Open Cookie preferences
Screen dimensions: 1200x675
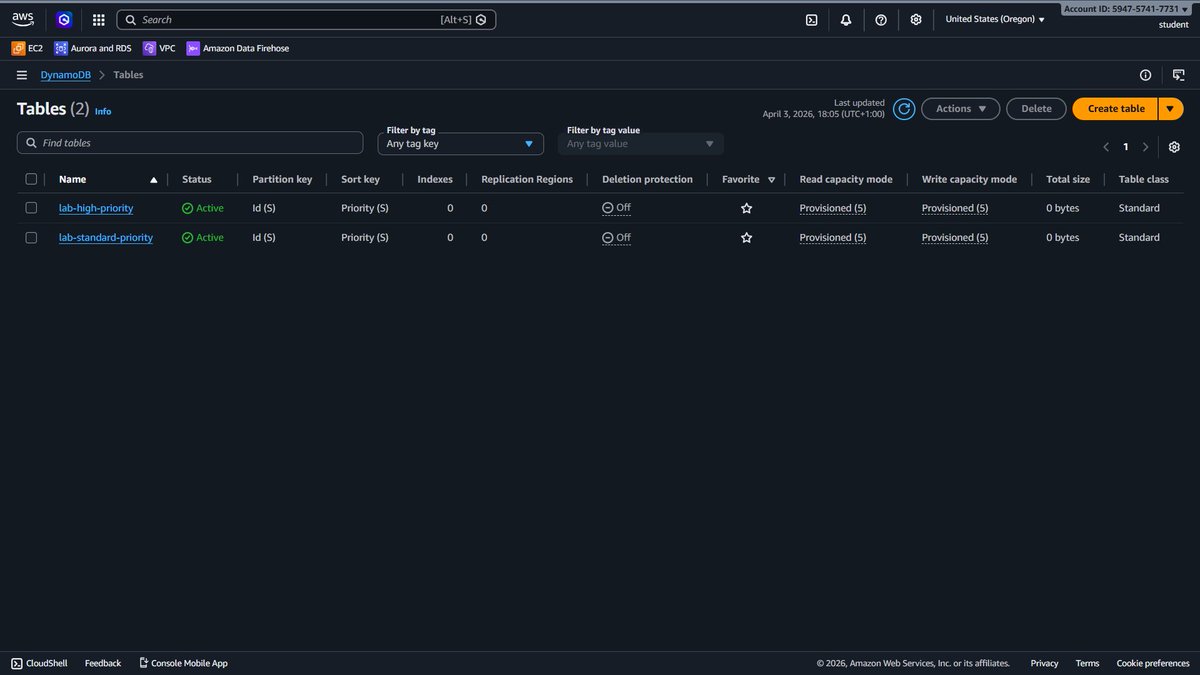tap(1153, 663)
